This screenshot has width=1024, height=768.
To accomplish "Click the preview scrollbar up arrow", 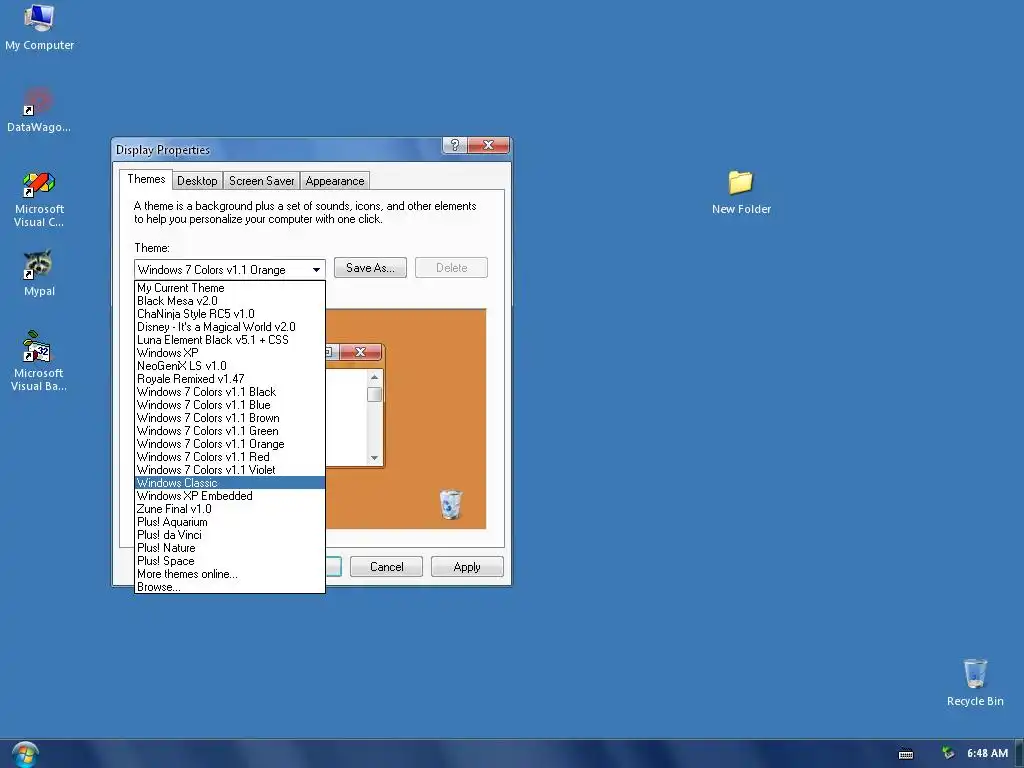I will click(x=374, y=377).
